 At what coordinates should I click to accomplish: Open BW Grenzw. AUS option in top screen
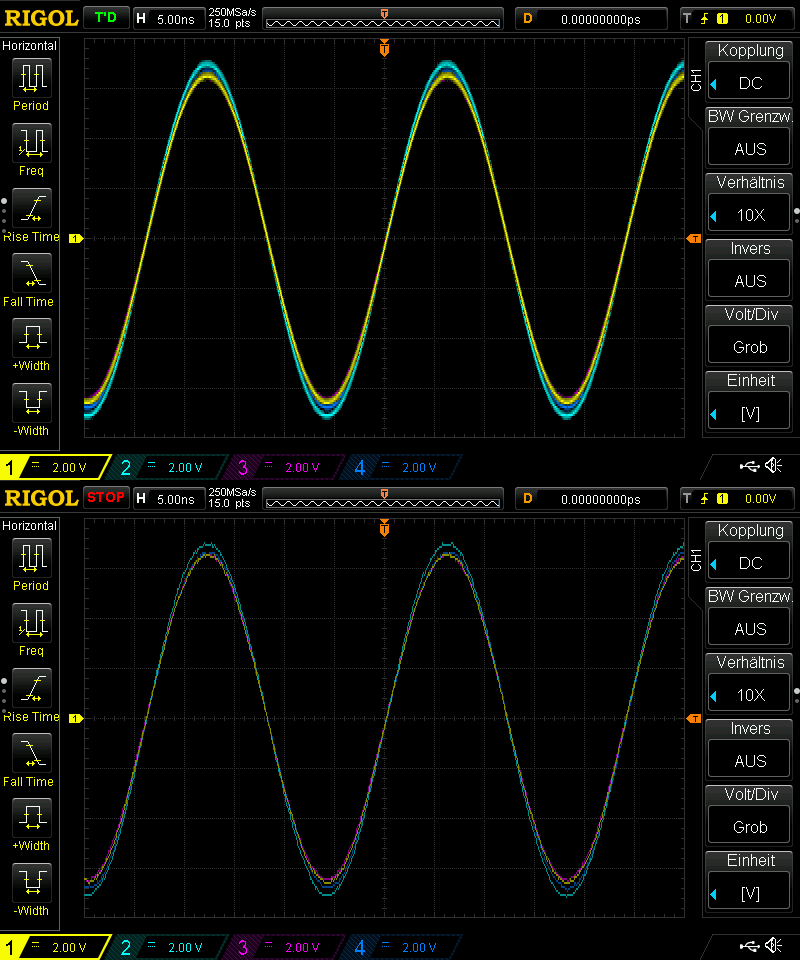(x=749, y=138)
